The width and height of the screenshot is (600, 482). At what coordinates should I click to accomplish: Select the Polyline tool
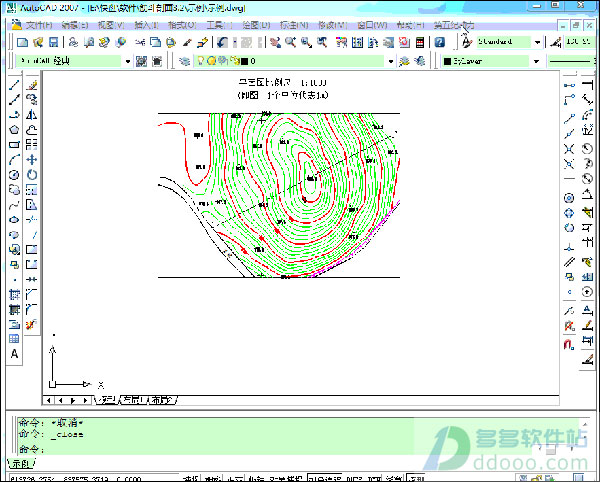pos(14,115)
